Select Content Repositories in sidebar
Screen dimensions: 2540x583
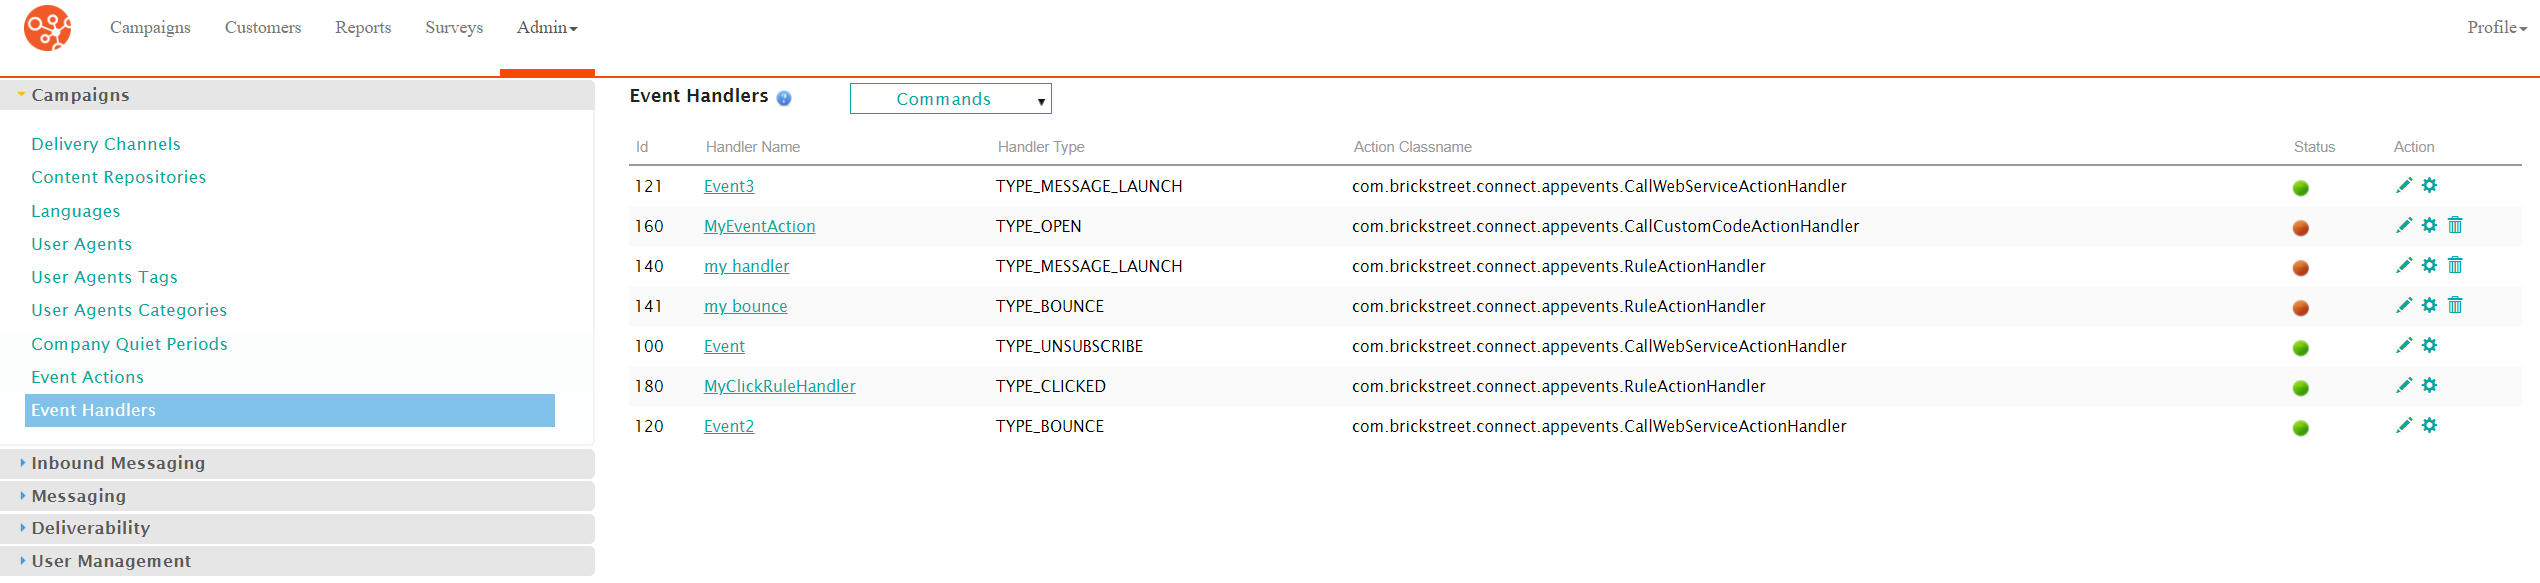click(119, 177)
